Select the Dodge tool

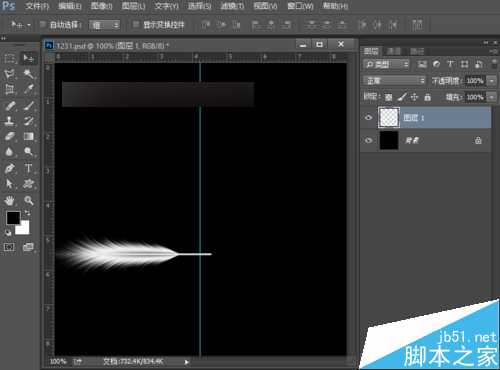[29, 152]
